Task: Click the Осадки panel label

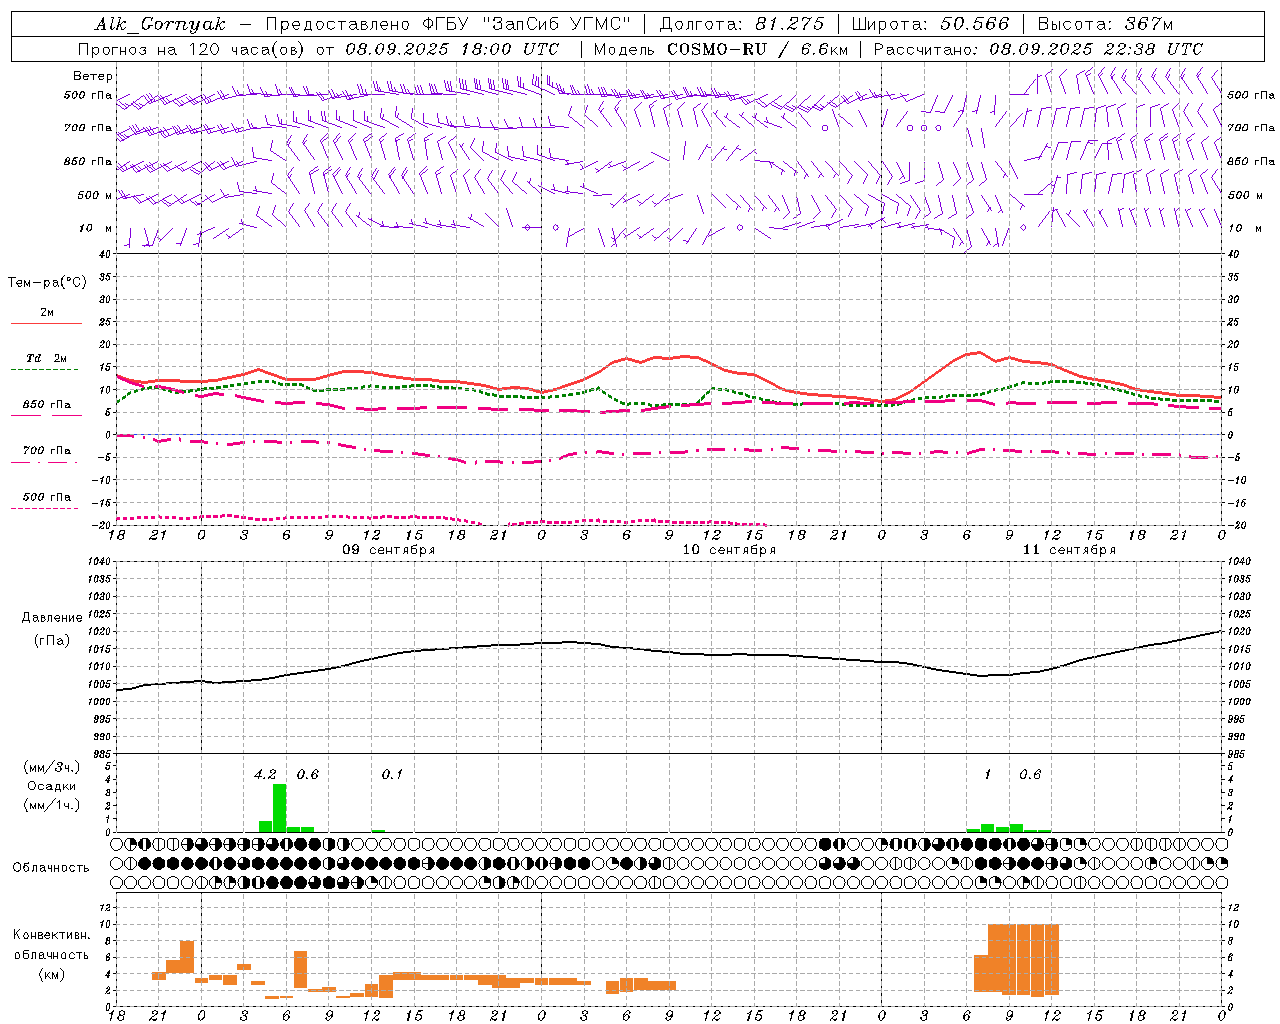Action: point(51,786)
